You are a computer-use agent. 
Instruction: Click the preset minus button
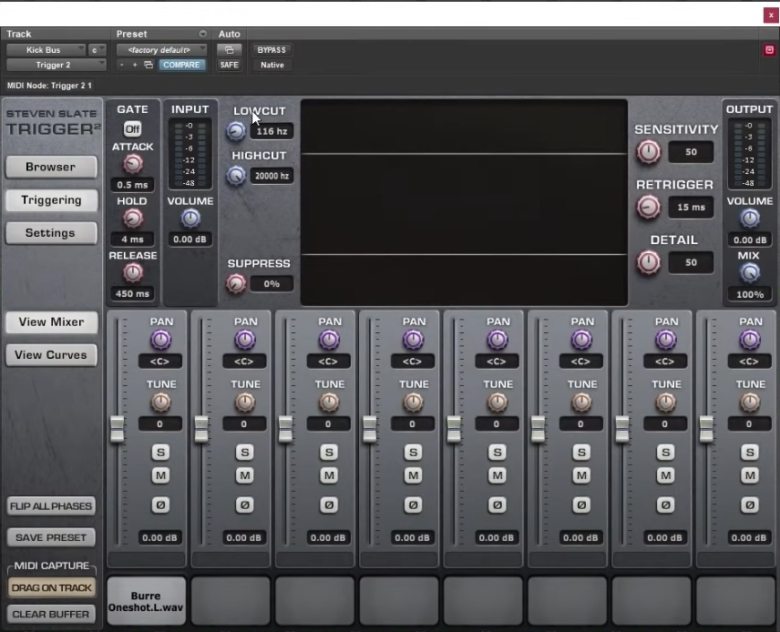tap(121, 65)
